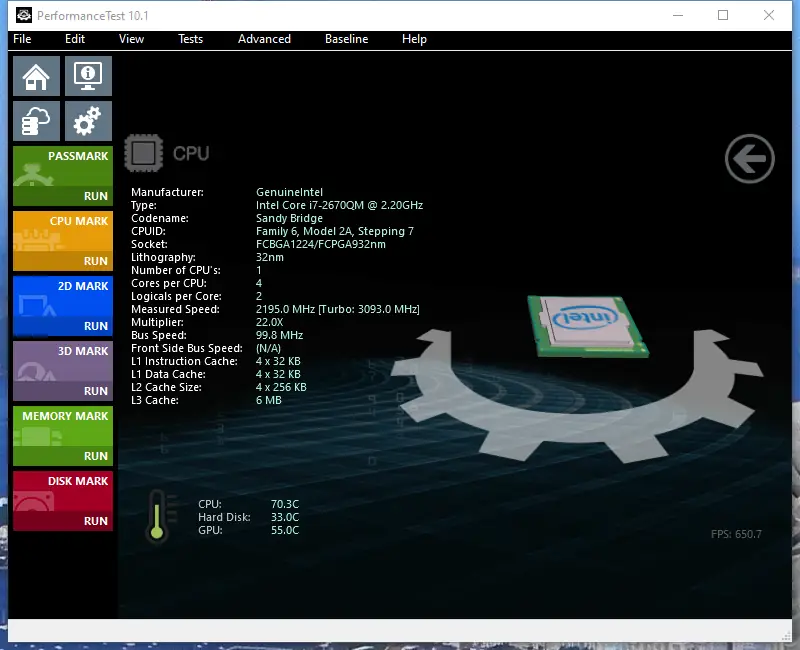
Task: Open the Help menu
Action: (414, 39)
